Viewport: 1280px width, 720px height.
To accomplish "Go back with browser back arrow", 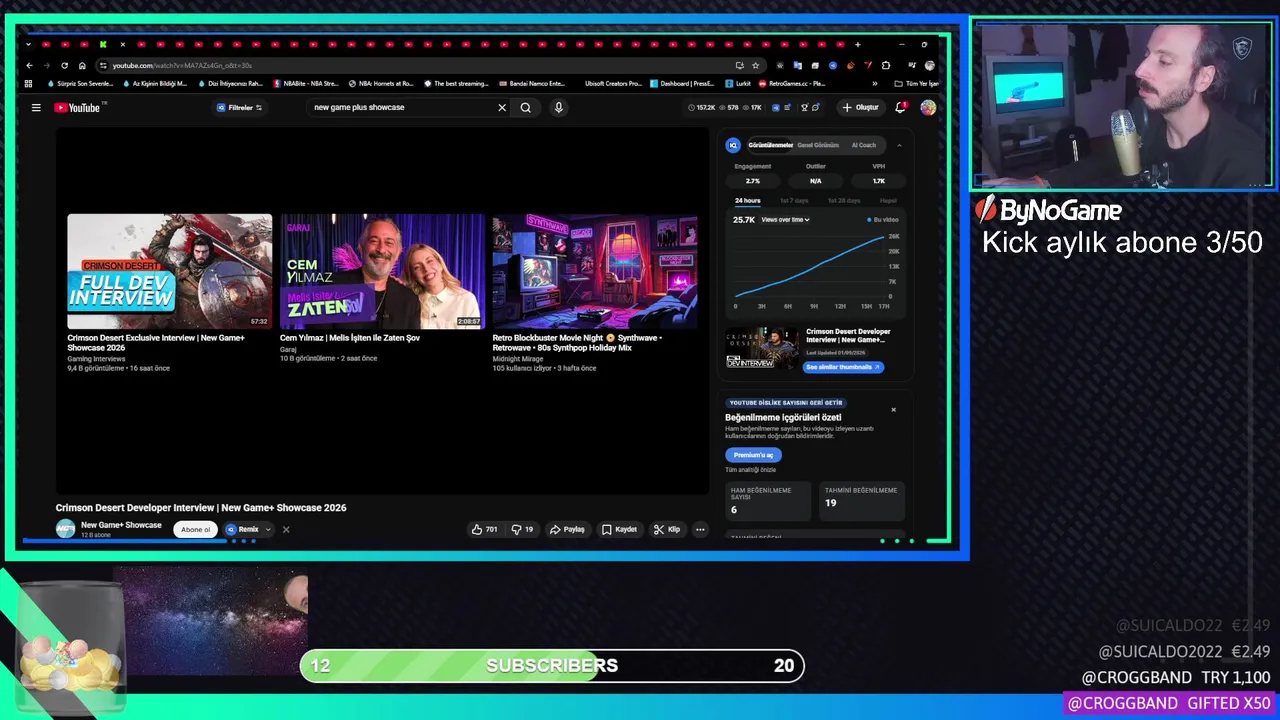I will 30,66.
